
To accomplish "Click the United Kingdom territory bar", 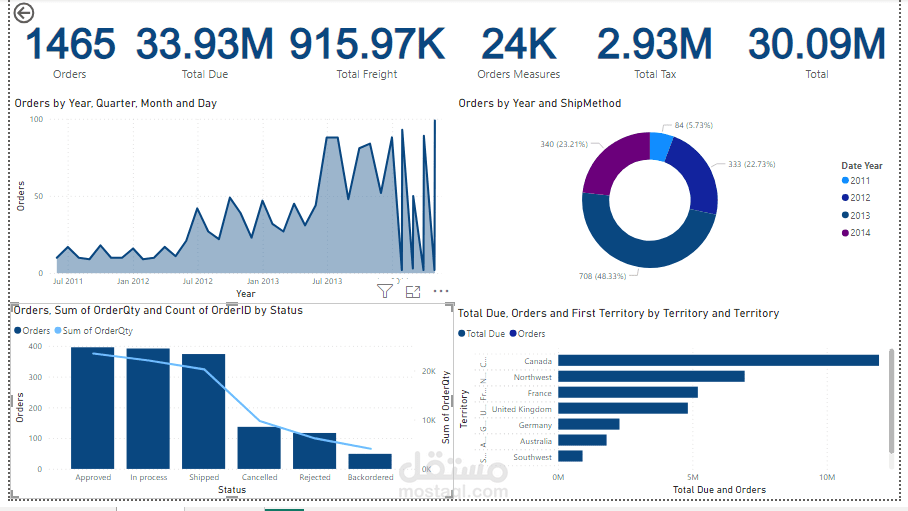I will click(x=623, y=408).
